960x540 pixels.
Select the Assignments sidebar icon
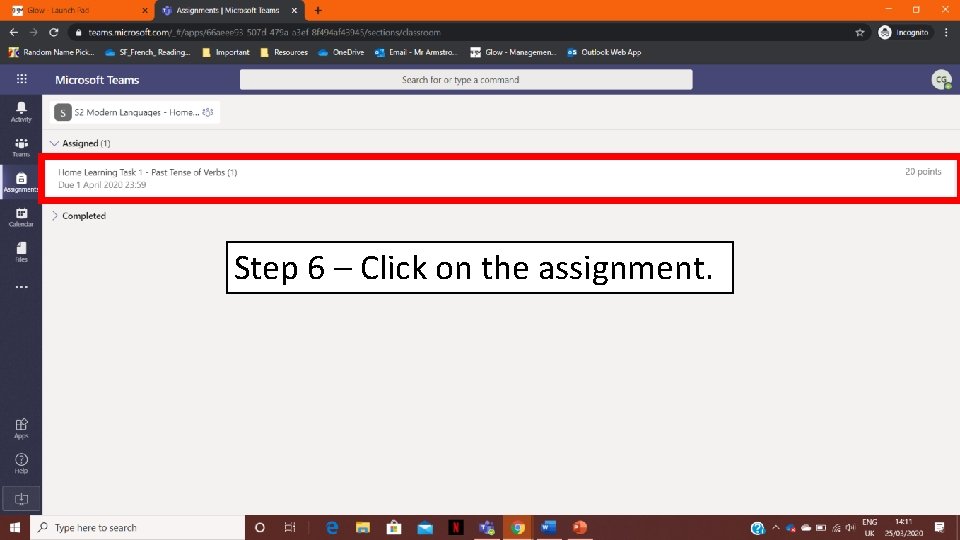tap(21, 182)
